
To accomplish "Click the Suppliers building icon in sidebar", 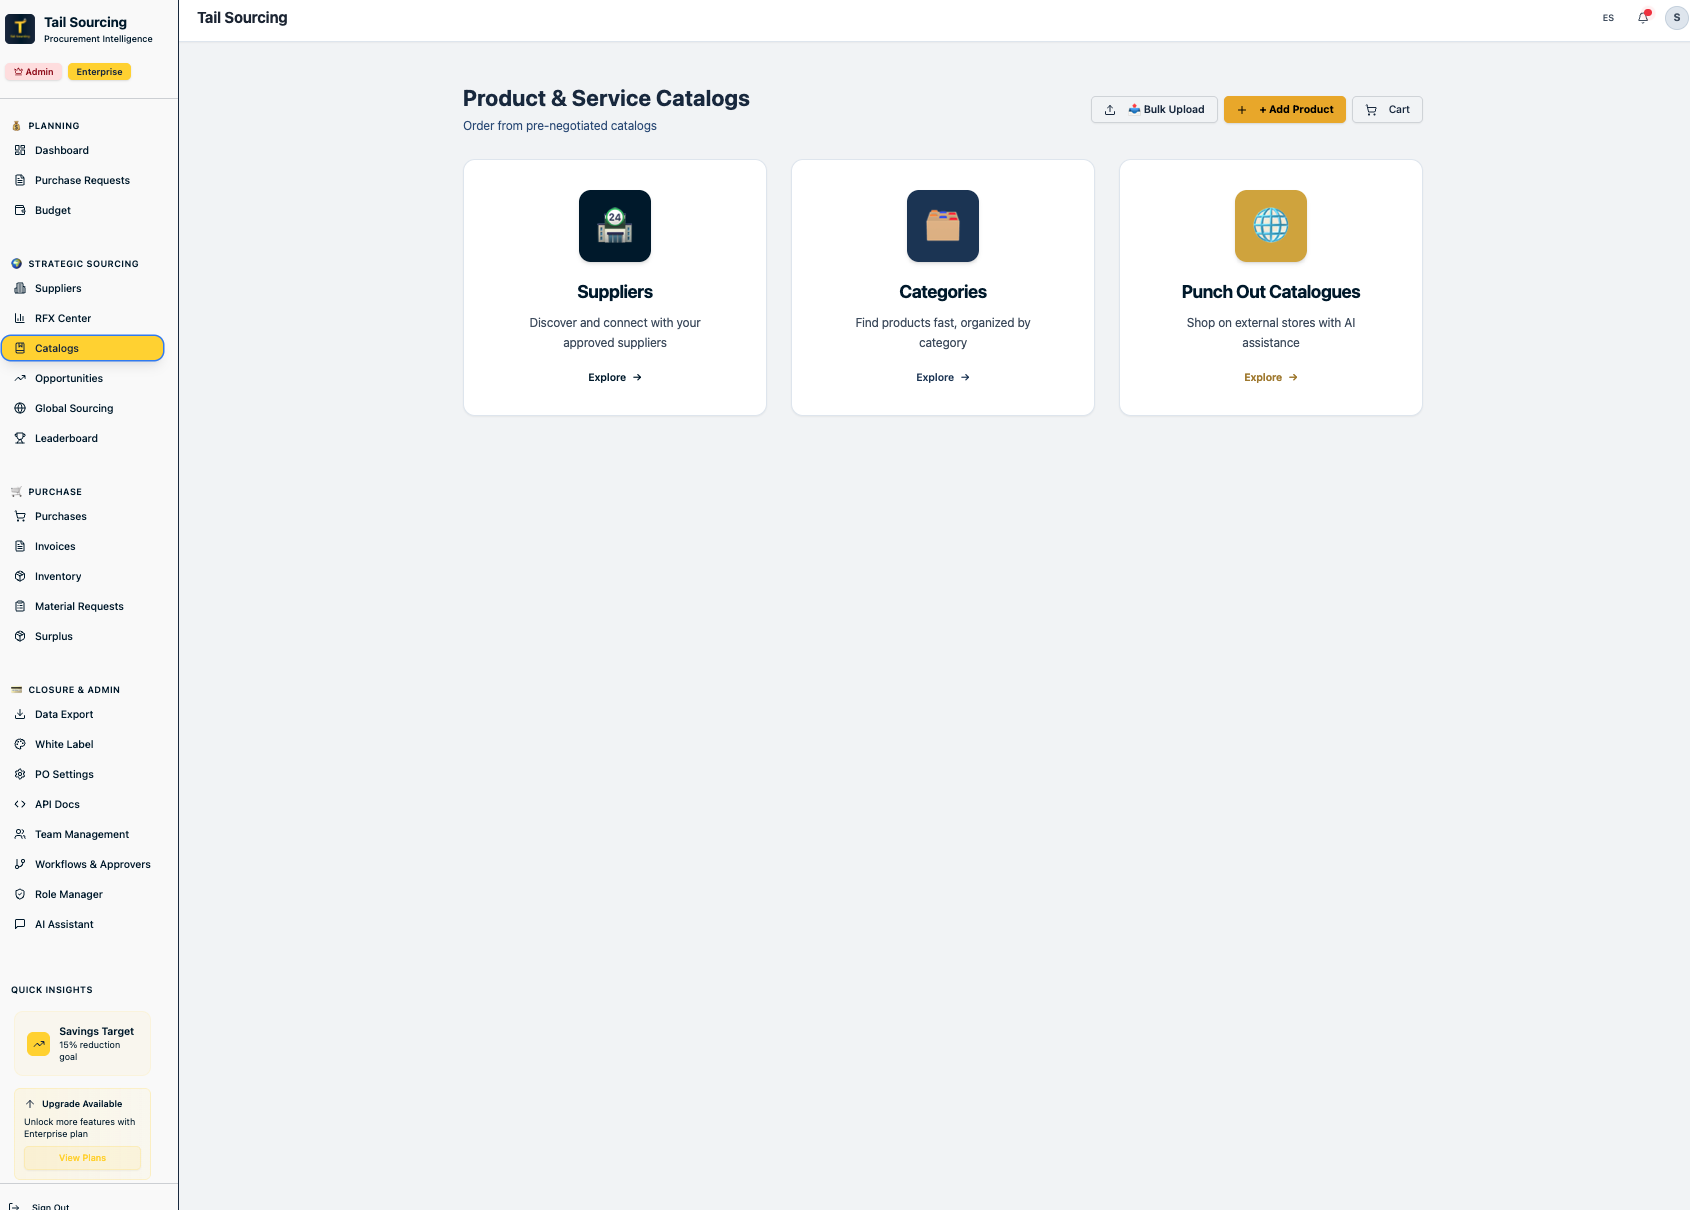I will click(x=20, y=288).
